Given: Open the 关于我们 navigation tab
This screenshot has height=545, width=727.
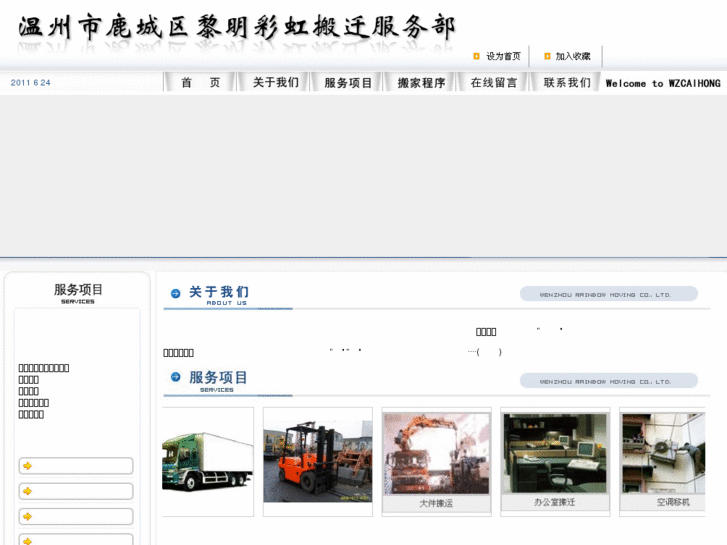Looking at the screenshot, I should [x=275, y=83].
